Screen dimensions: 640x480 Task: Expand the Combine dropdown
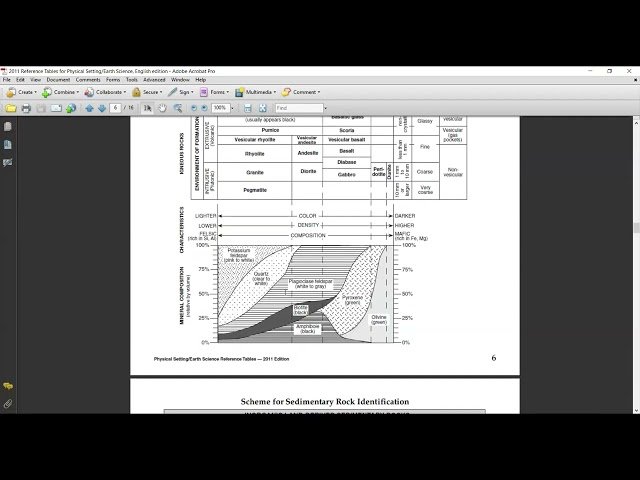tap(64, 92)
